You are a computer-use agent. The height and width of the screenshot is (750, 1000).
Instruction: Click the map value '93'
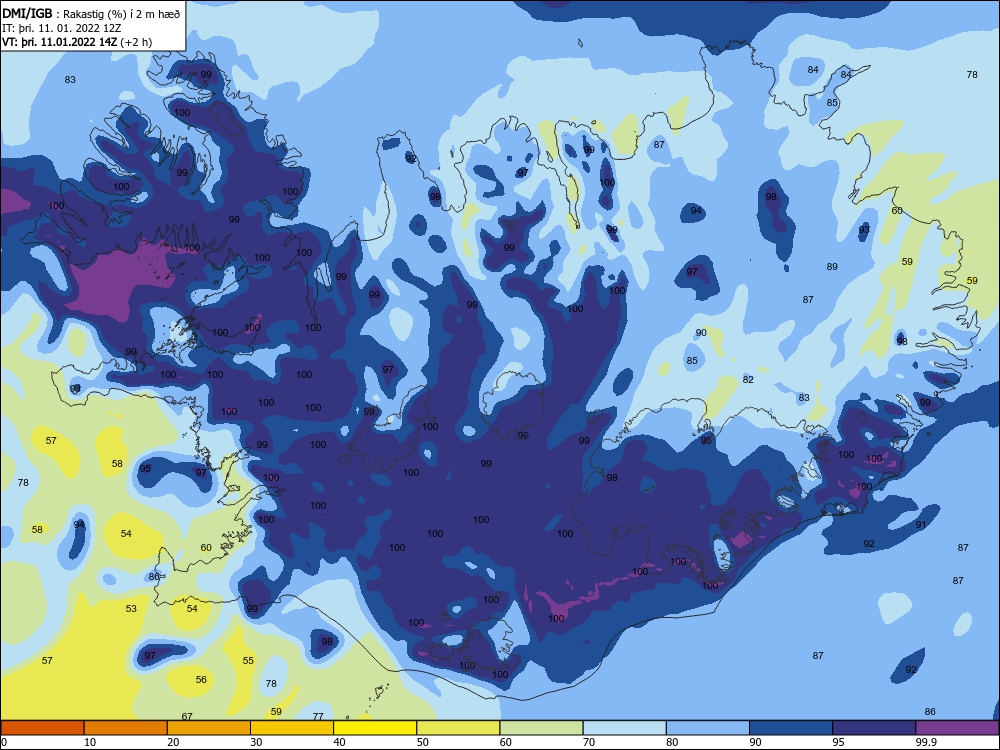(x=864, y=230)
